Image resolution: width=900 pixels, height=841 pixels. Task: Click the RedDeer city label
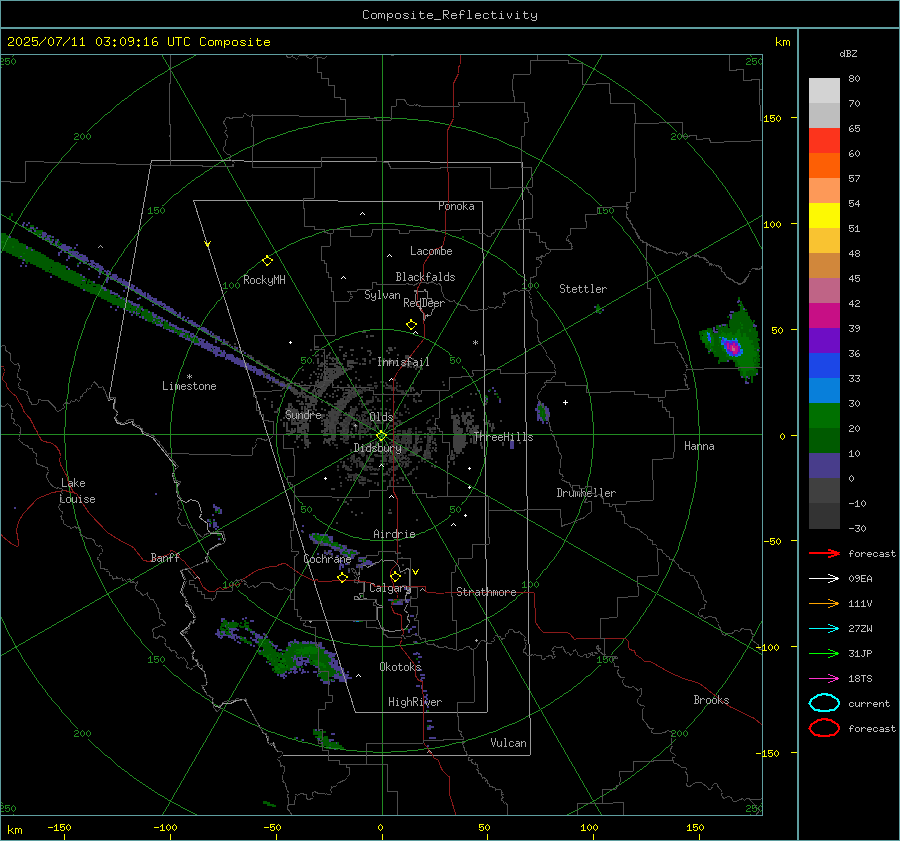click(x=424, y=303)
